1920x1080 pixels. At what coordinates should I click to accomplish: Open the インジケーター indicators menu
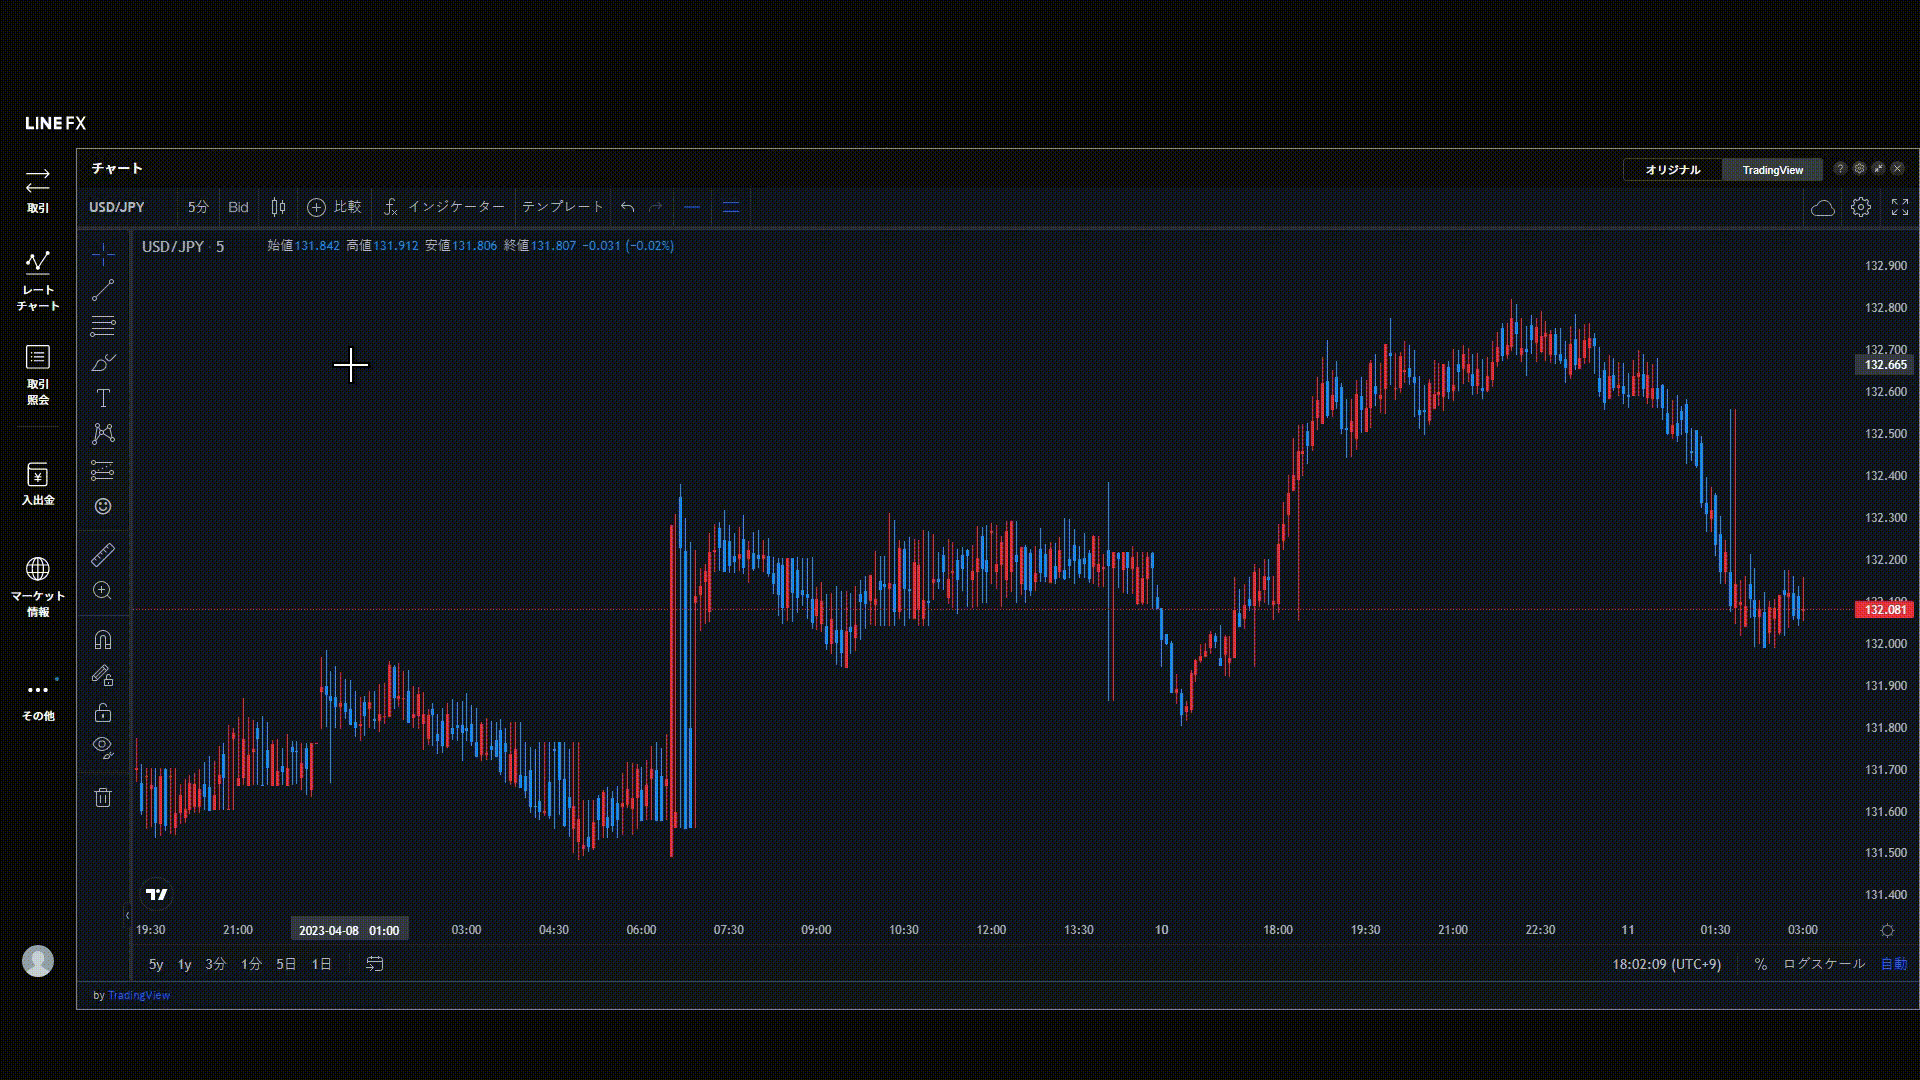(444, 207)
